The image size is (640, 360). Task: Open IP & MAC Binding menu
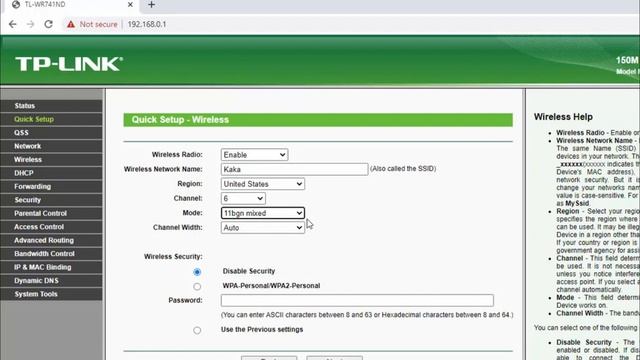click(51, 267)
